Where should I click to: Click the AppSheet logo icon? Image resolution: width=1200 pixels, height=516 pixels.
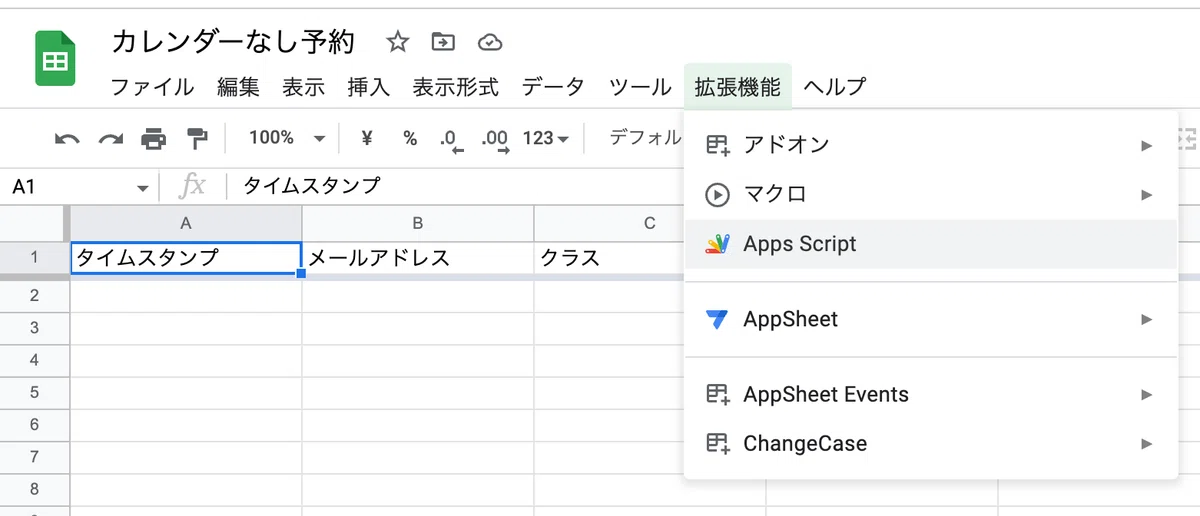tap(718, 320)
